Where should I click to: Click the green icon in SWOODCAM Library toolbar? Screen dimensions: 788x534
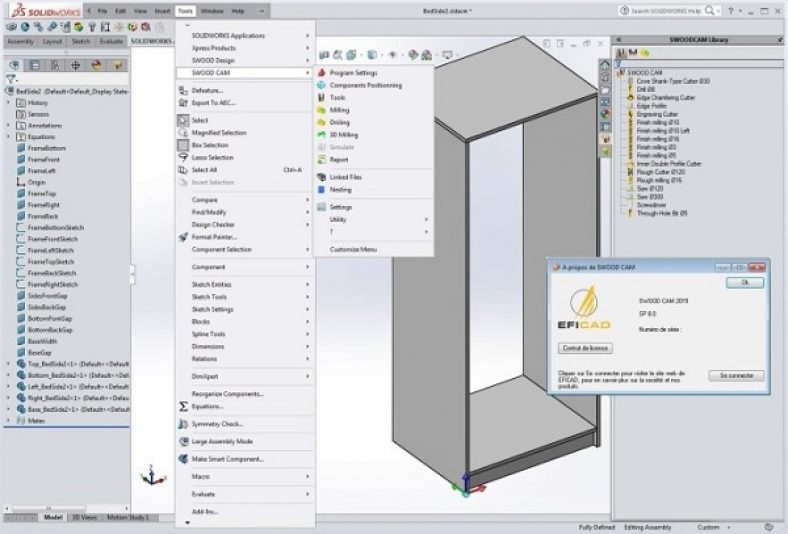(x=645, y=52)
